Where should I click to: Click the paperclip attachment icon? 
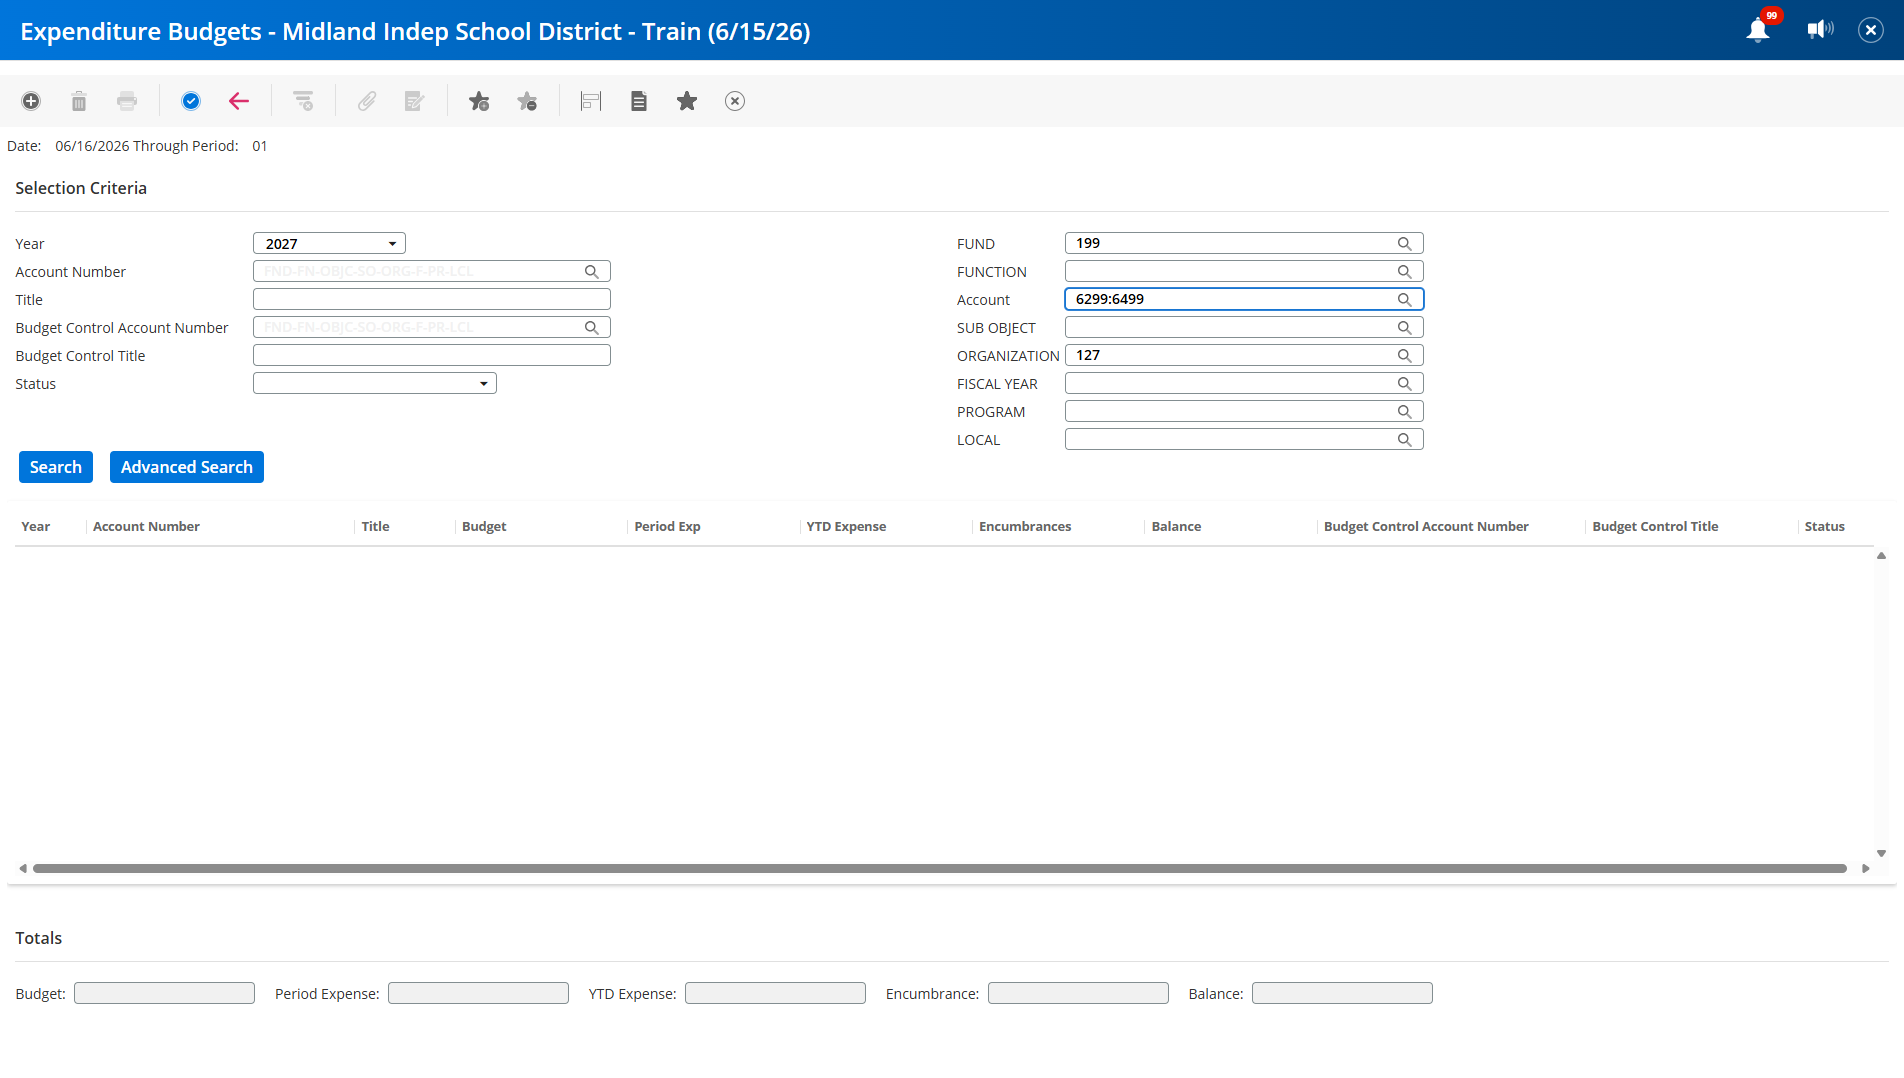367,101
